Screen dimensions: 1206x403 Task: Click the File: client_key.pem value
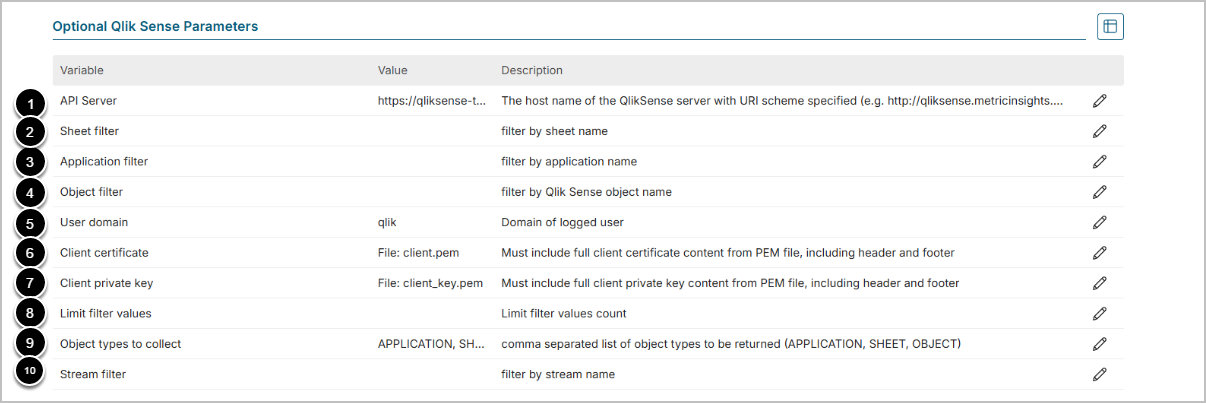tap(430, 283)
